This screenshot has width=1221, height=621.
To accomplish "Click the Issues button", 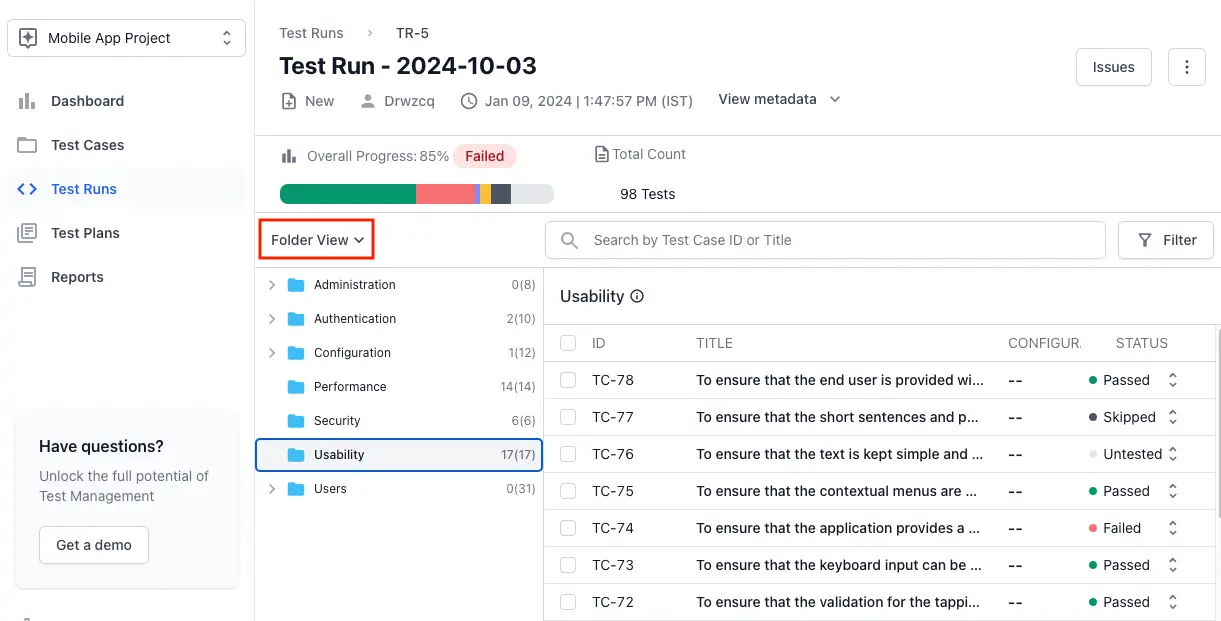I will click(x=1113, y=67).
